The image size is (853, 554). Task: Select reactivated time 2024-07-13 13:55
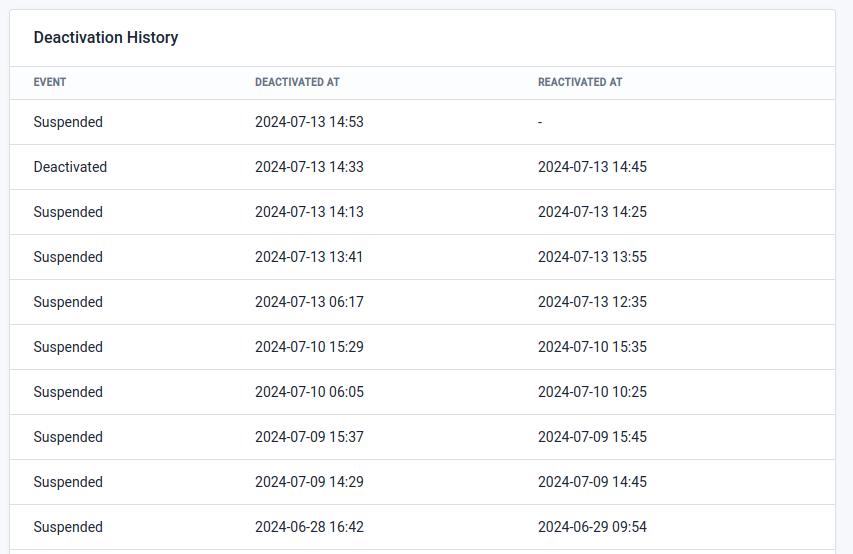pos(592,257)
